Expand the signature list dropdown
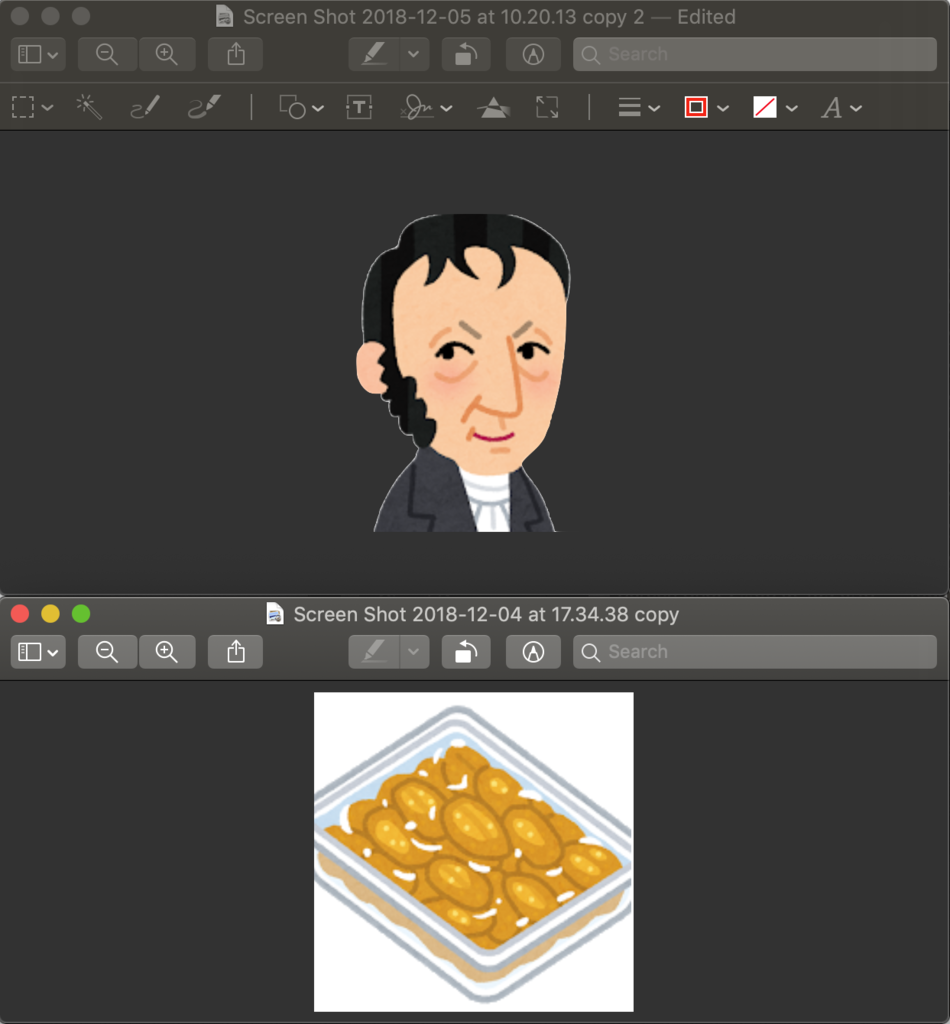 click(x=447, y=108)
